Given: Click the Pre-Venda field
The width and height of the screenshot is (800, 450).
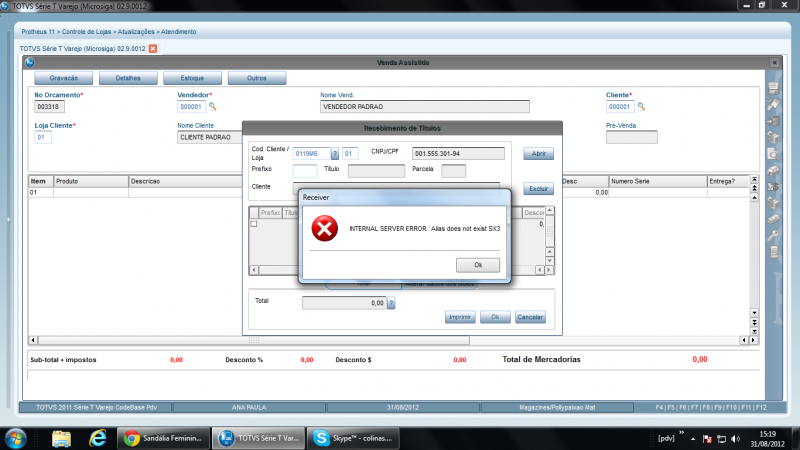Looking at the screenshot, I should click(632, 137).
